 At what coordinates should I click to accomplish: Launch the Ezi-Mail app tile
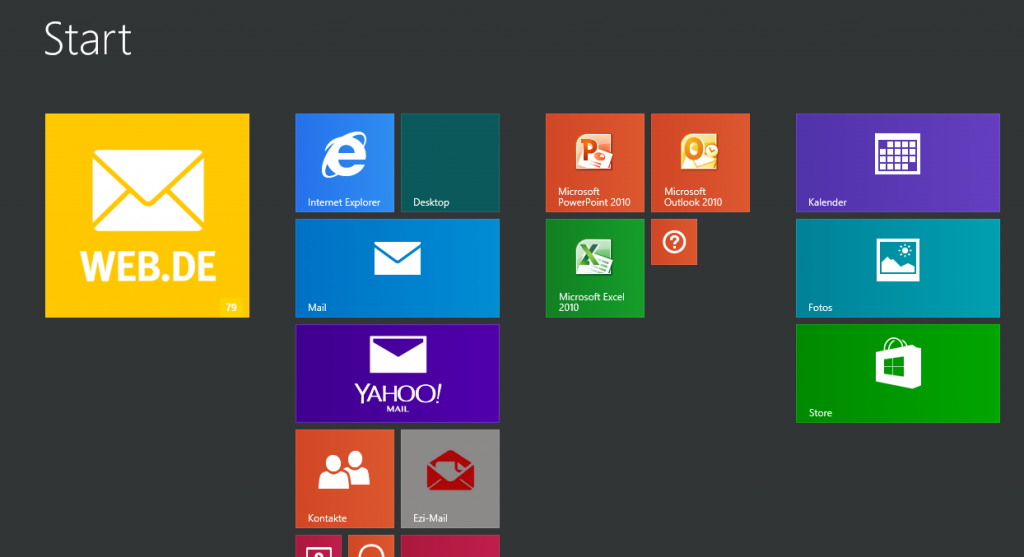click(450, 478)
